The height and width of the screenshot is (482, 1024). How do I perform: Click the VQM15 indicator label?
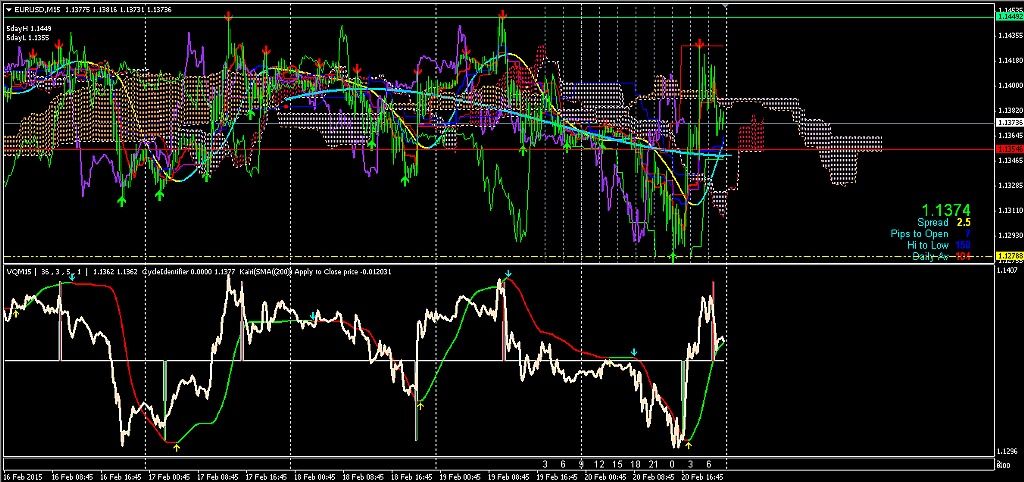[x=20, y=270]
